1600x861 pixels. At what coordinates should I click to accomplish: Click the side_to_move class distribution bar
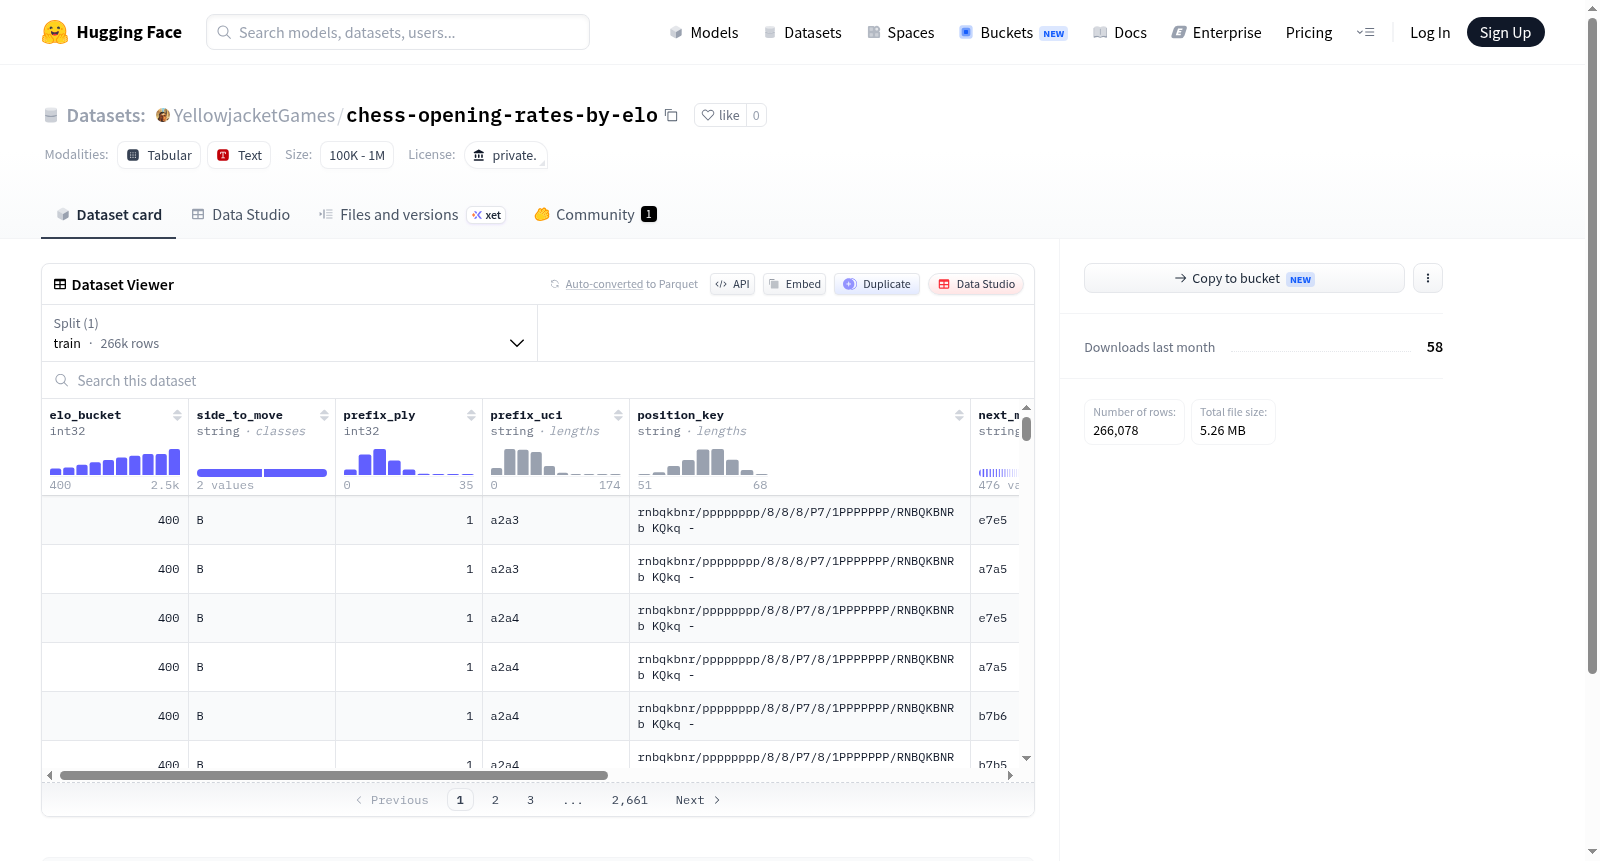point(262,472)
